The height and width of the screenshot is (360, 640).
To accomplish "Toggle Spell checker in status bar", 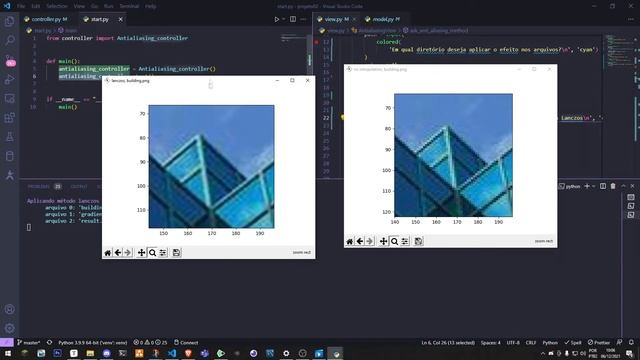I will click(x=573, y=342).
